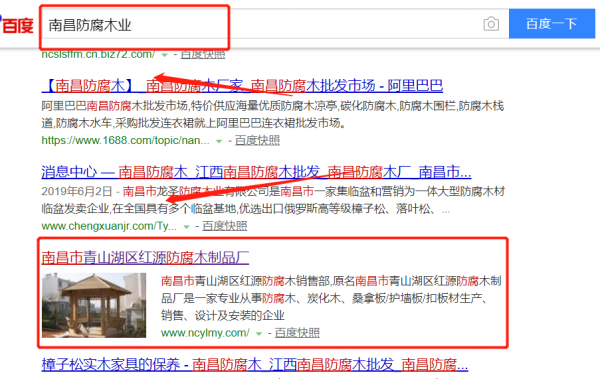Click the camera image search icon
600x379 pixels.
[491, 24]
